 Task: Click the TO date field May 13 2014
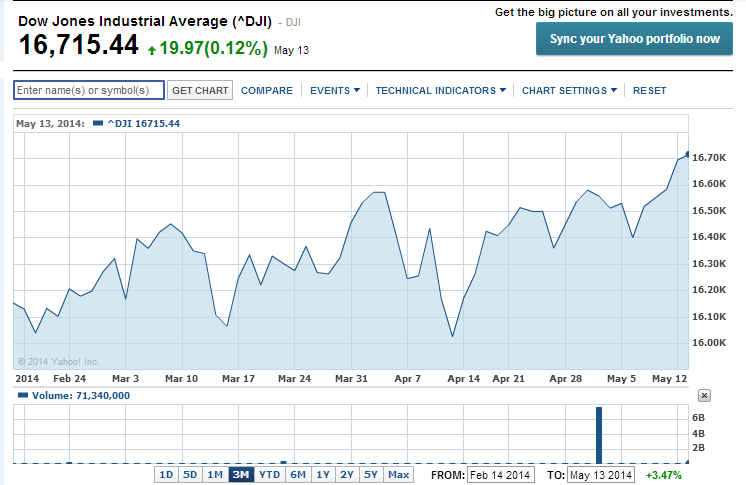(601, 475)
